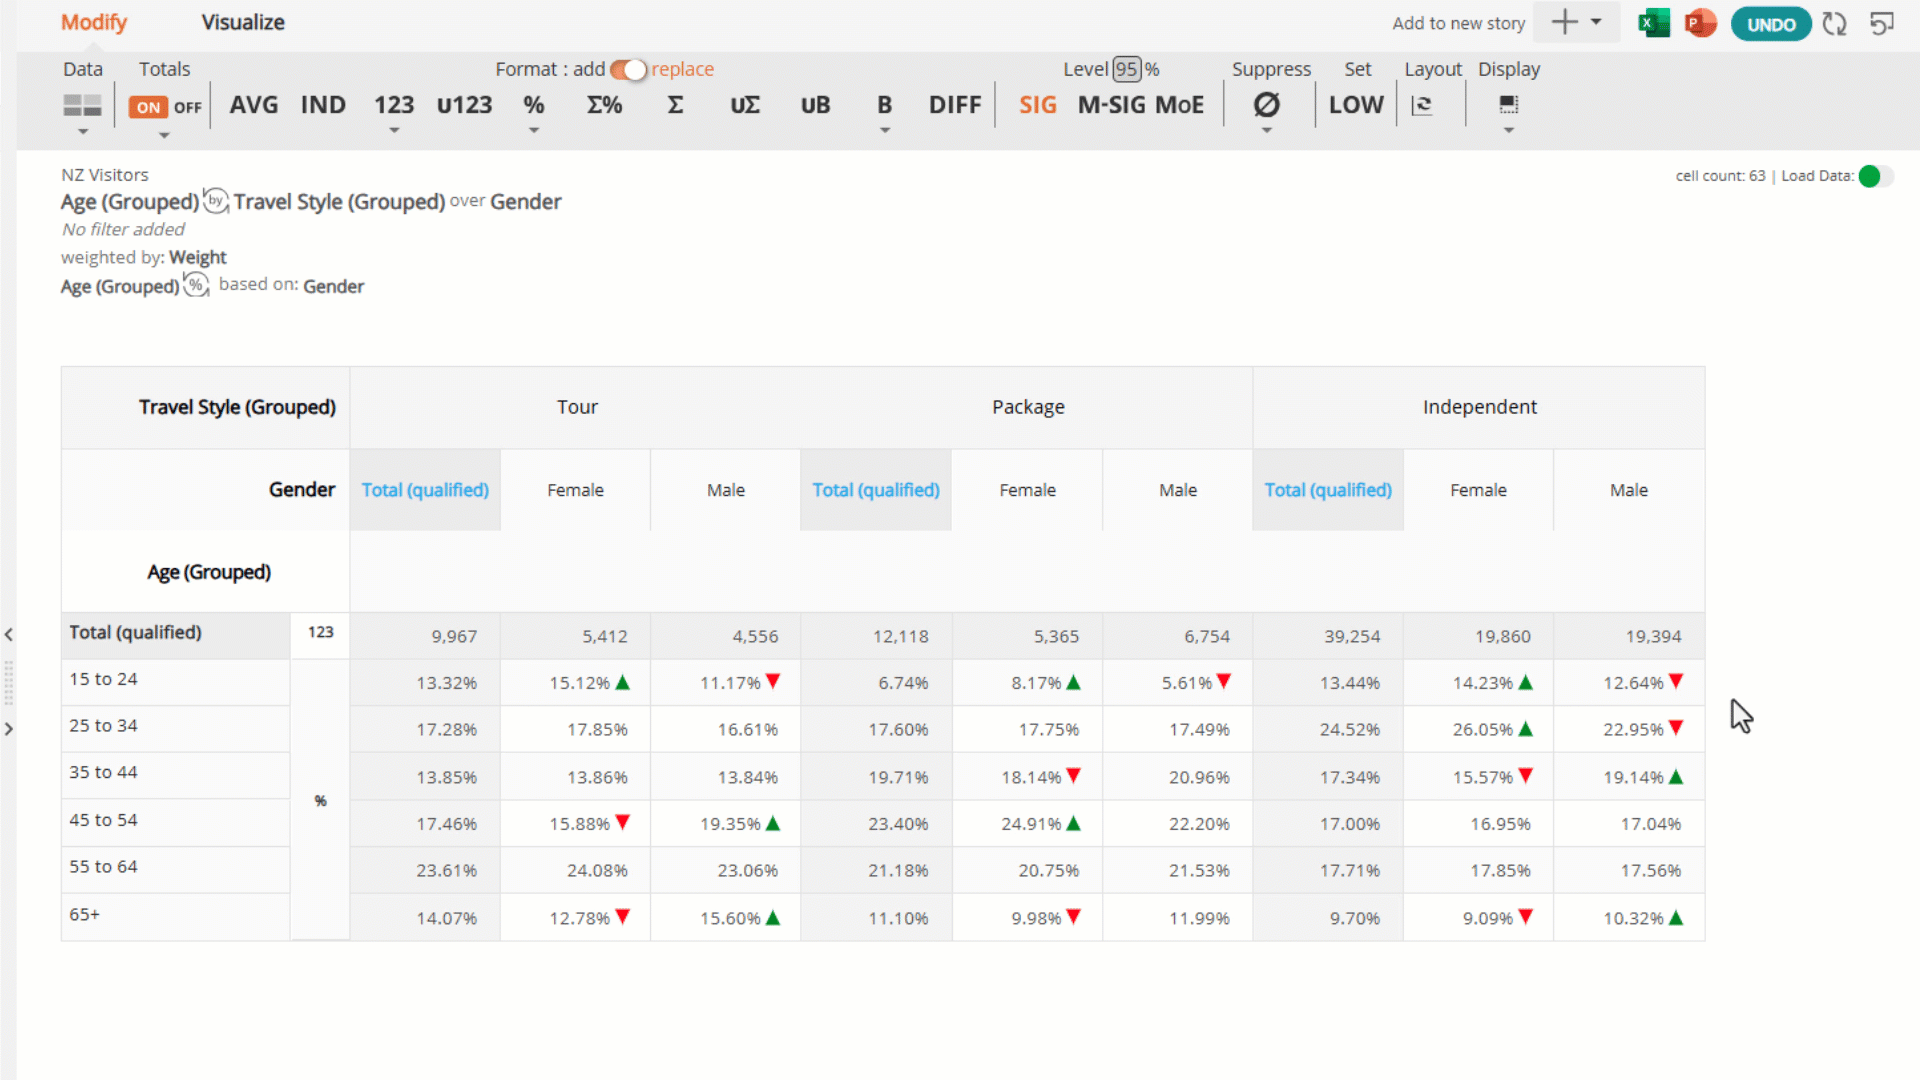Export table to Excel icon
1920x1080 pixels.
(x=1654, y=23)
